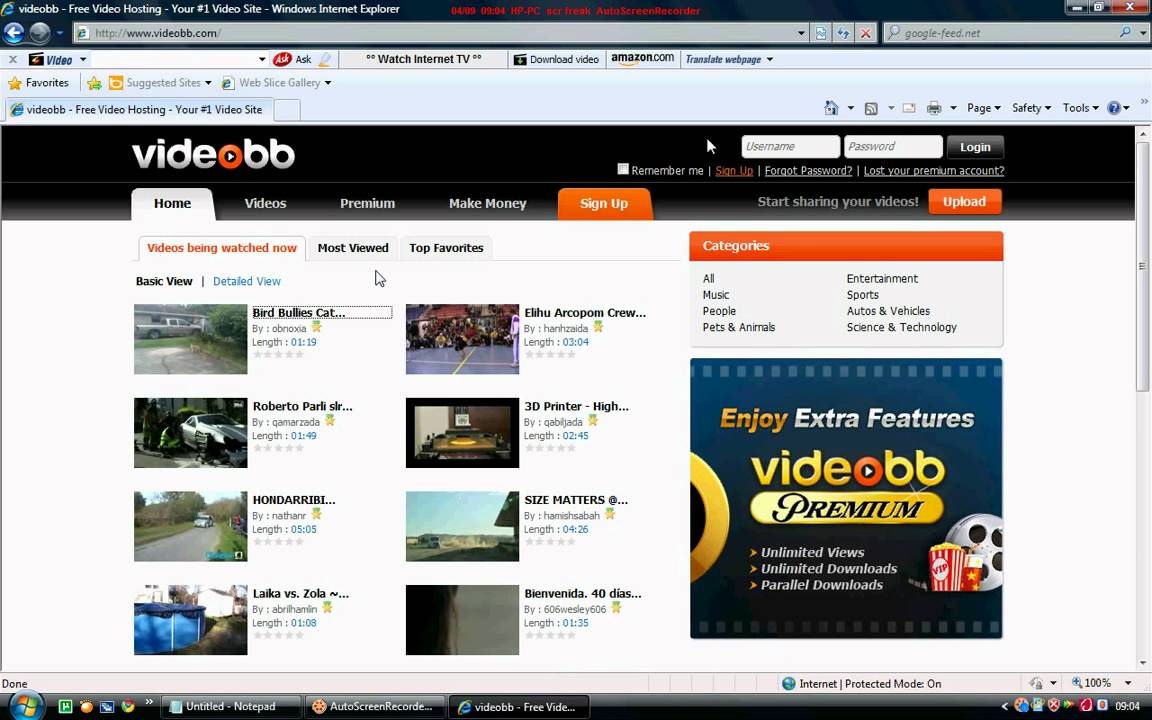The image size is (1152, 720).
Task: Follow the Forgot Password? link
Action: (808, 170)
